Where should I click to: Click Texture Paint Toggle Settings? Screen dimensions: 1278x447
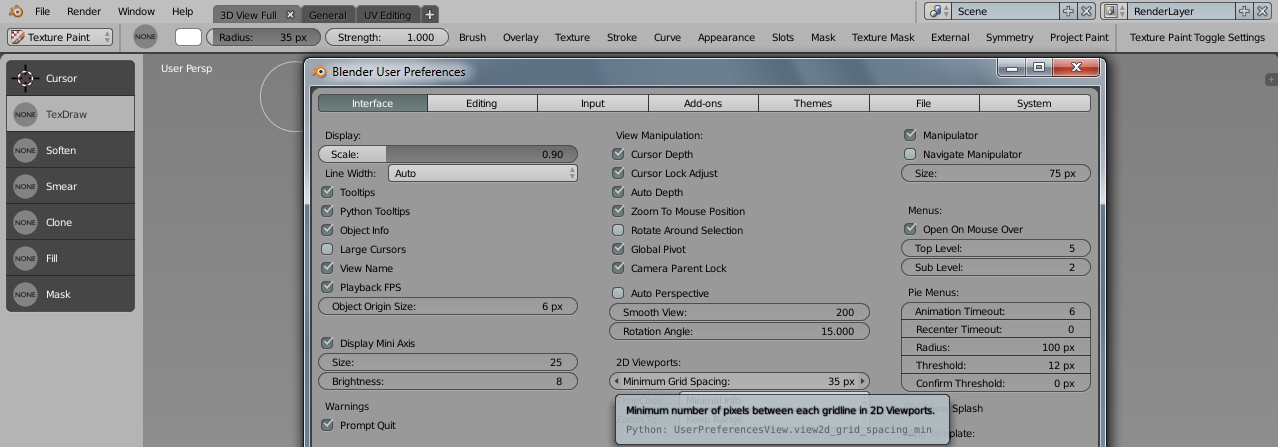point(1197,37)
